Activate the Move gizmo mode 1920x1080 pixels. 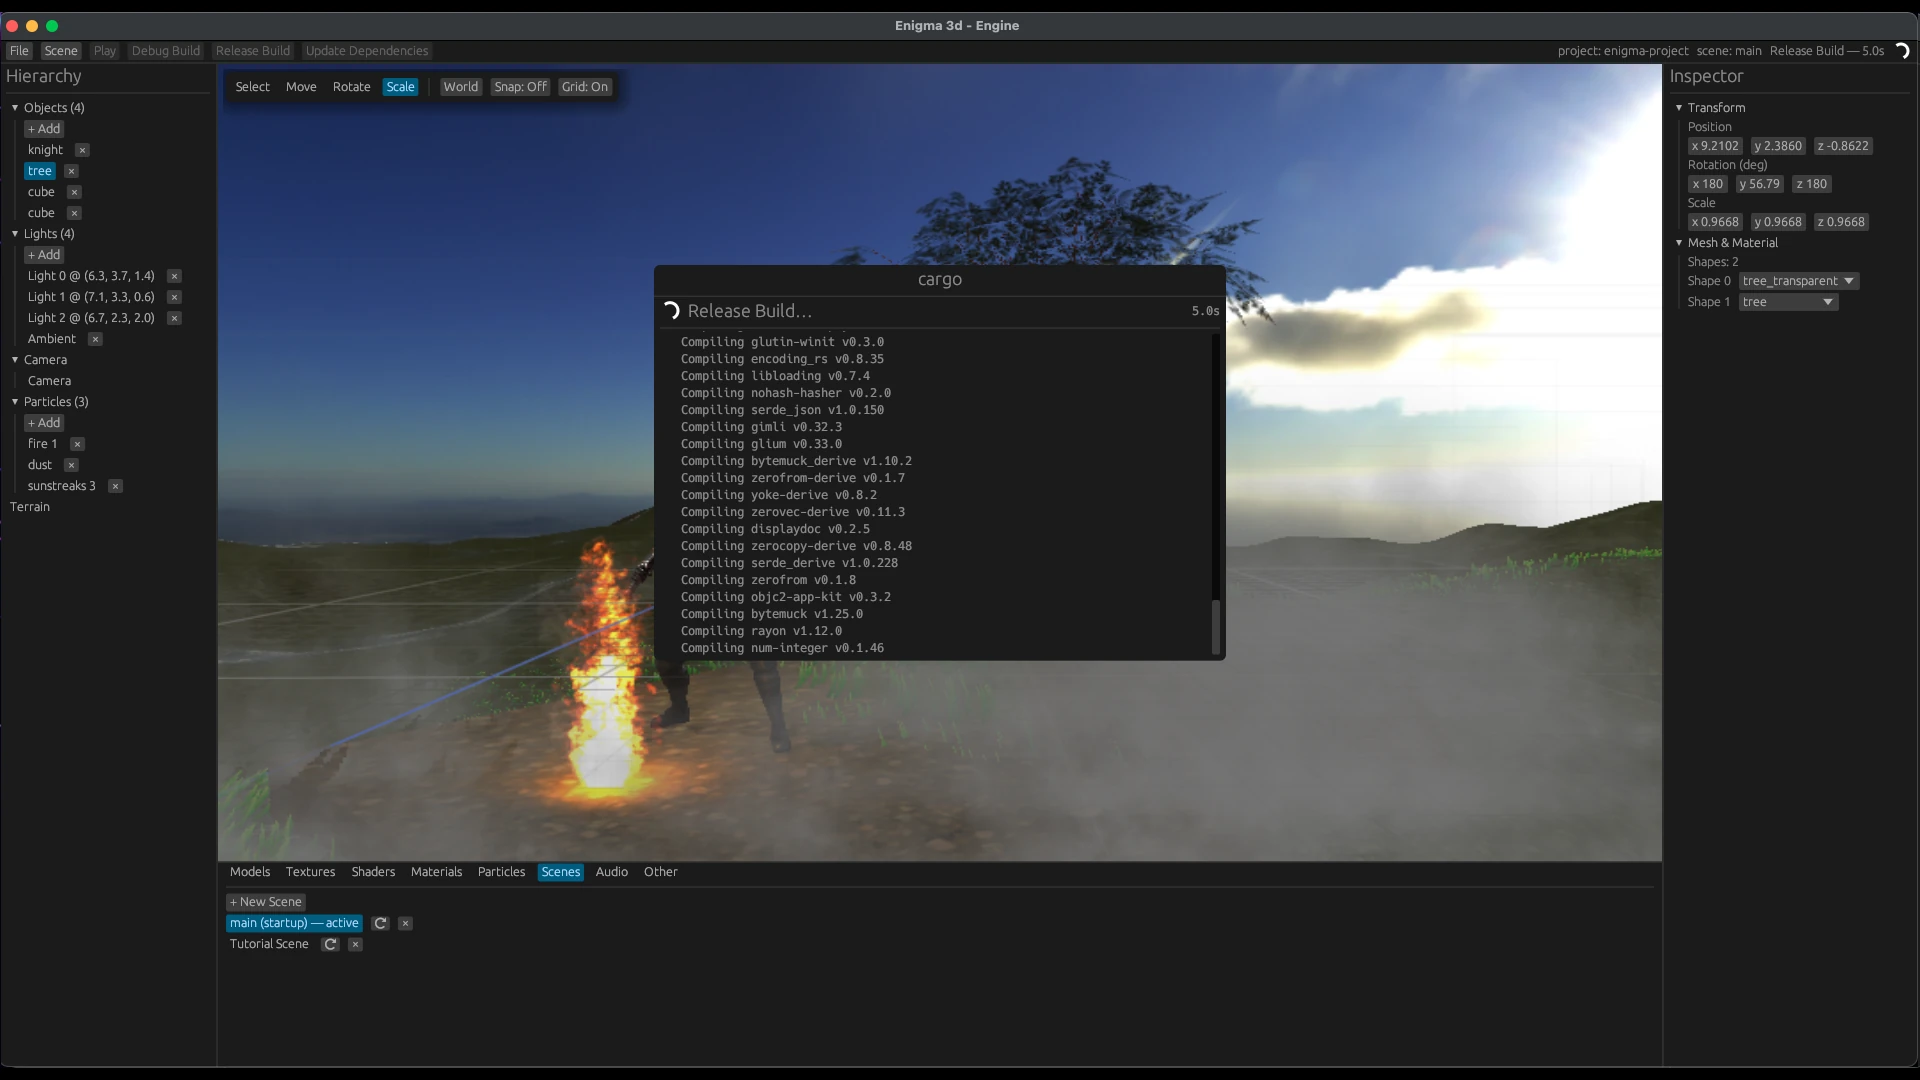point(301,87)
